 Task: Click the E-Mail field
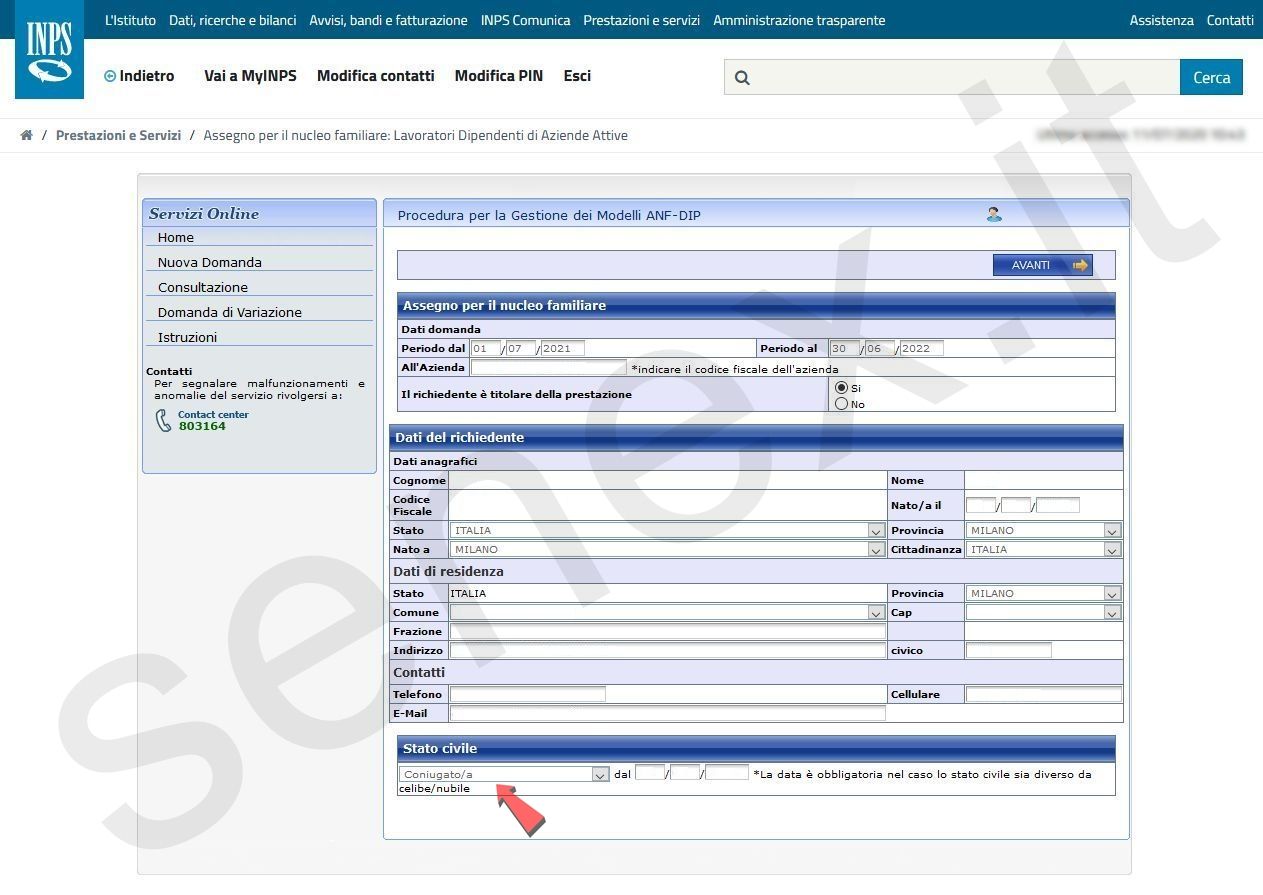pyautogui.click(x=667, y=714)
